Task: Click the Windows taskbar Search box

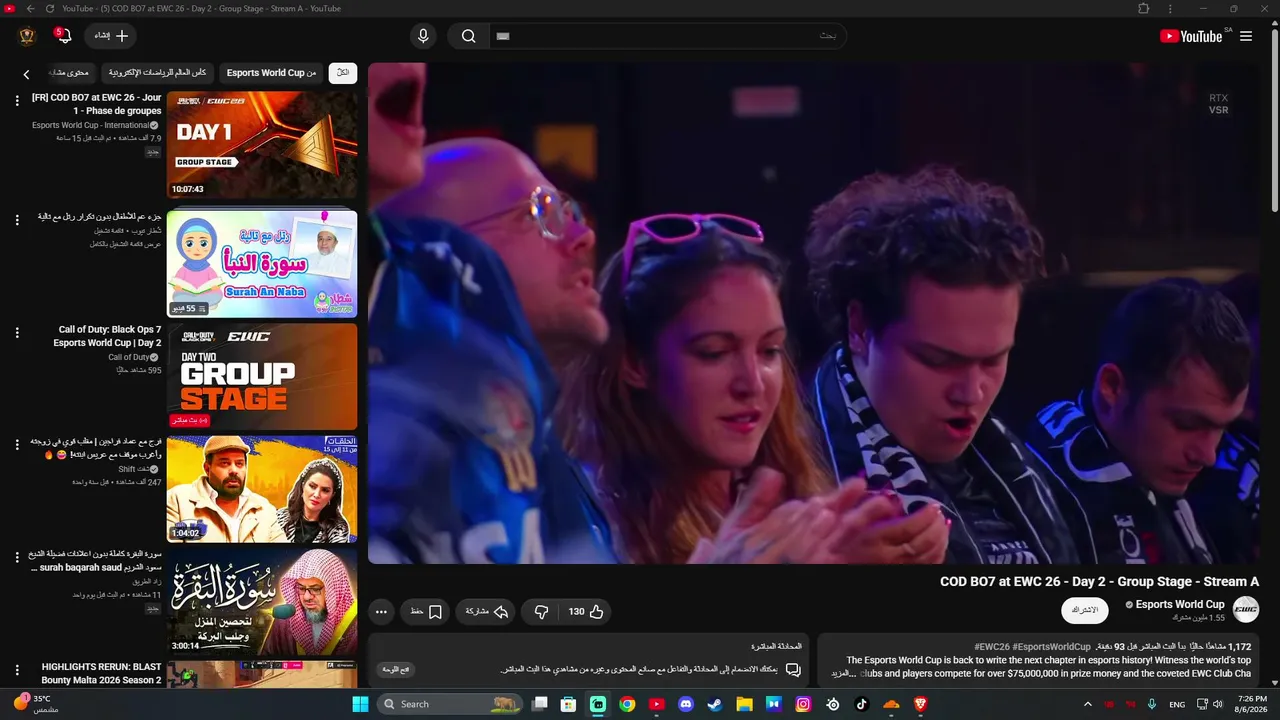Action: tap(451, 704)
